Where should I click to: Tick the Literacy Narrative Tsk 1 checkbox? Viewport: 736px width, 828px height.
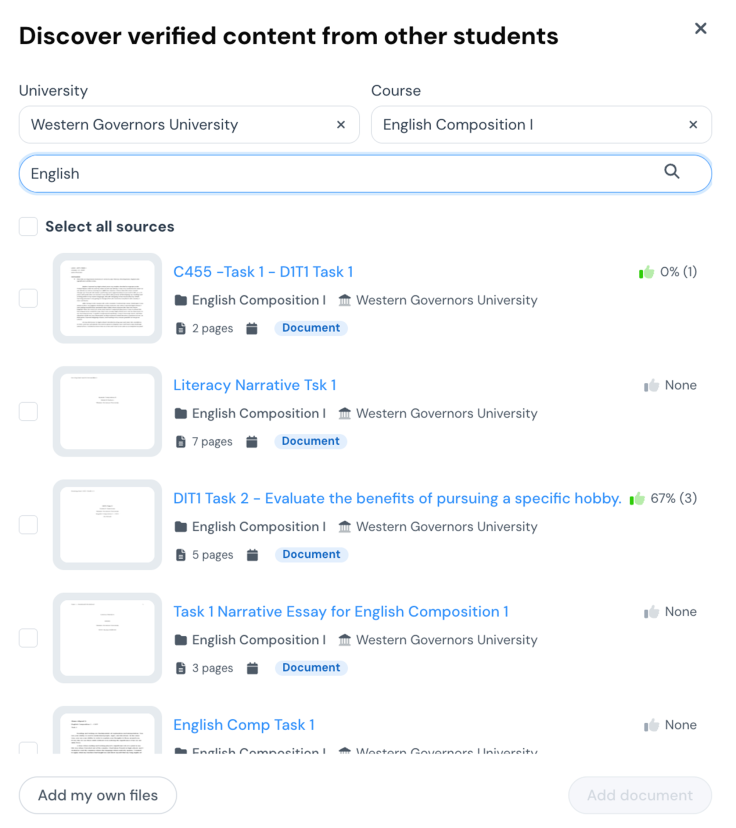pyautogui.click(x=29, y=412)
